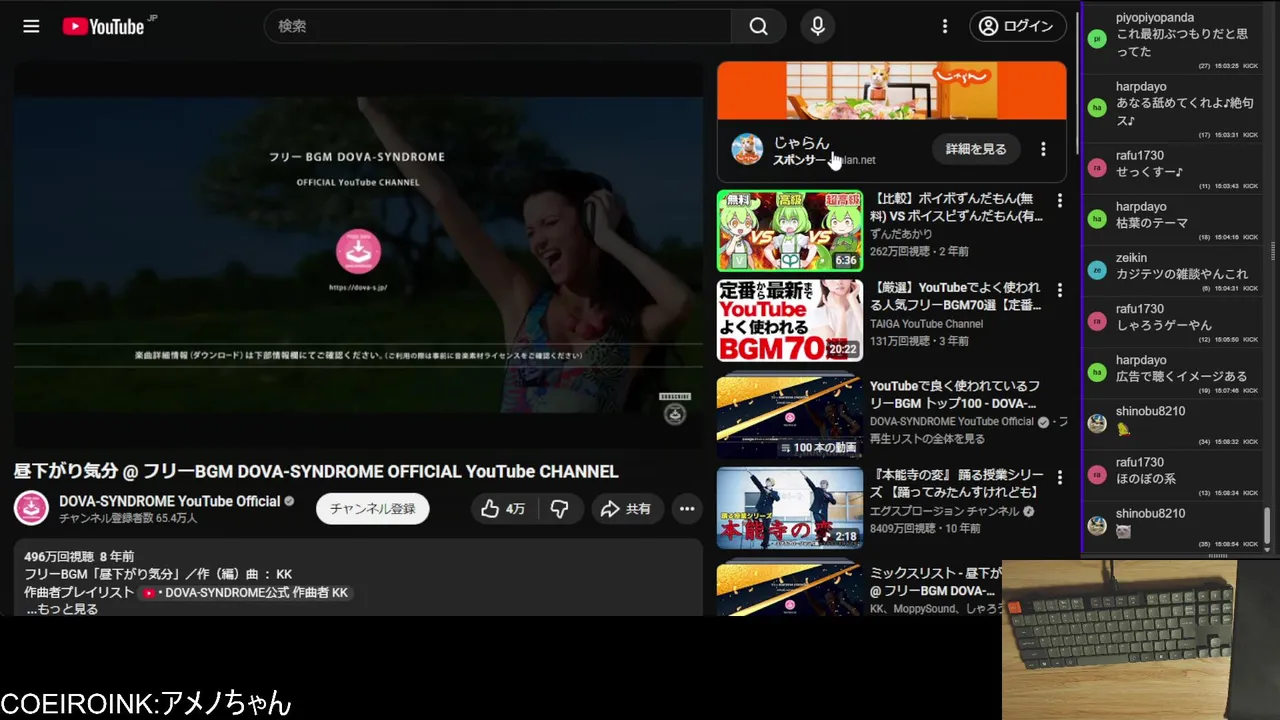Click the COEIROINK:アメノちゃん caption
Screen dimensions: 1280x720
tap(146, 702)
